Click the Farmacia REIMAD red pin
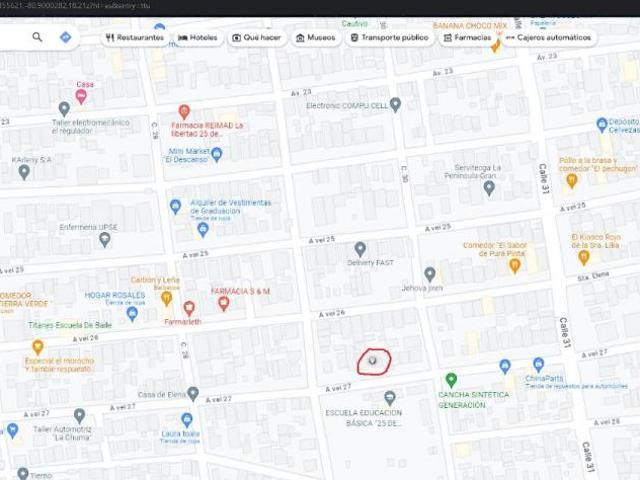This screenshot has height=480, width=640. pos(184,111)
